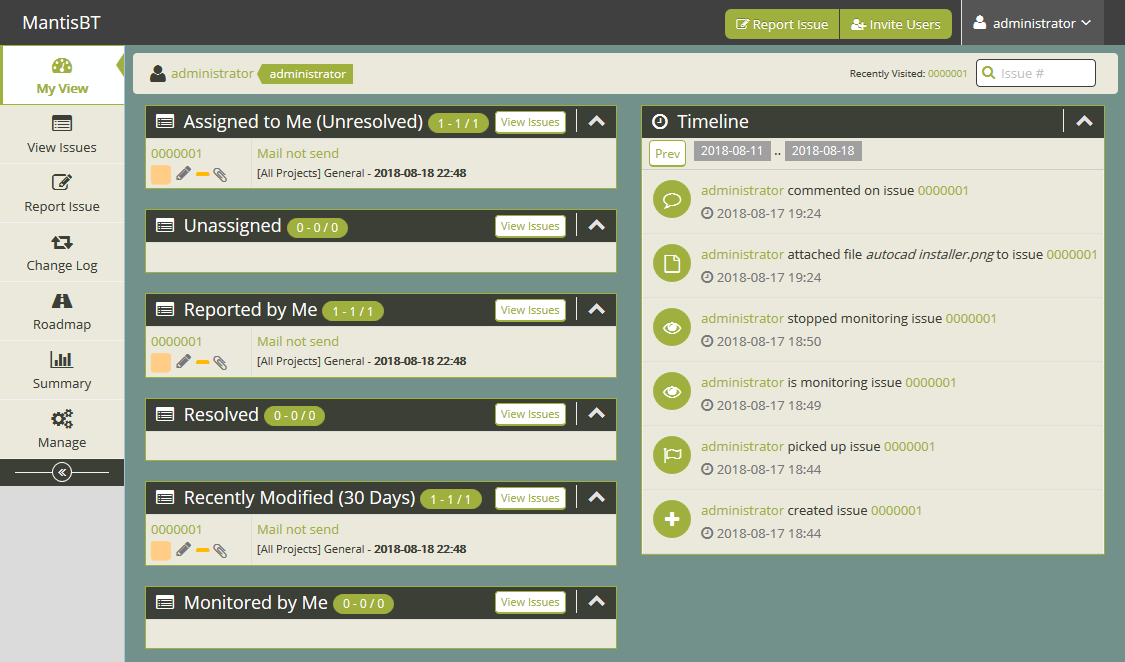Click attached file icon in Timeline

click(672, 263)
